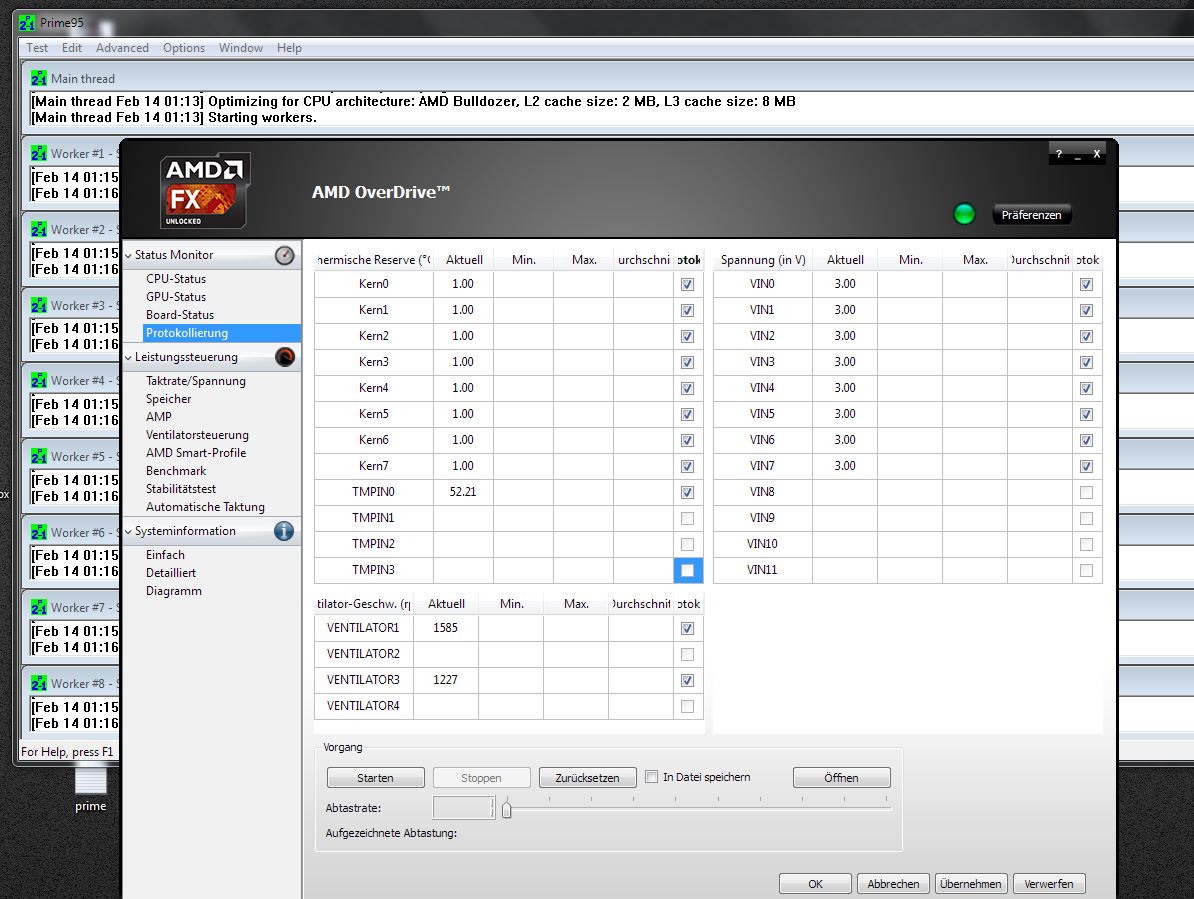Image resolution: width=1194 pixels, height=899 pixels.
Task: Uncheck the Kern4 logging checkbox
Action: pyautogui.click(x=688, y=388)
